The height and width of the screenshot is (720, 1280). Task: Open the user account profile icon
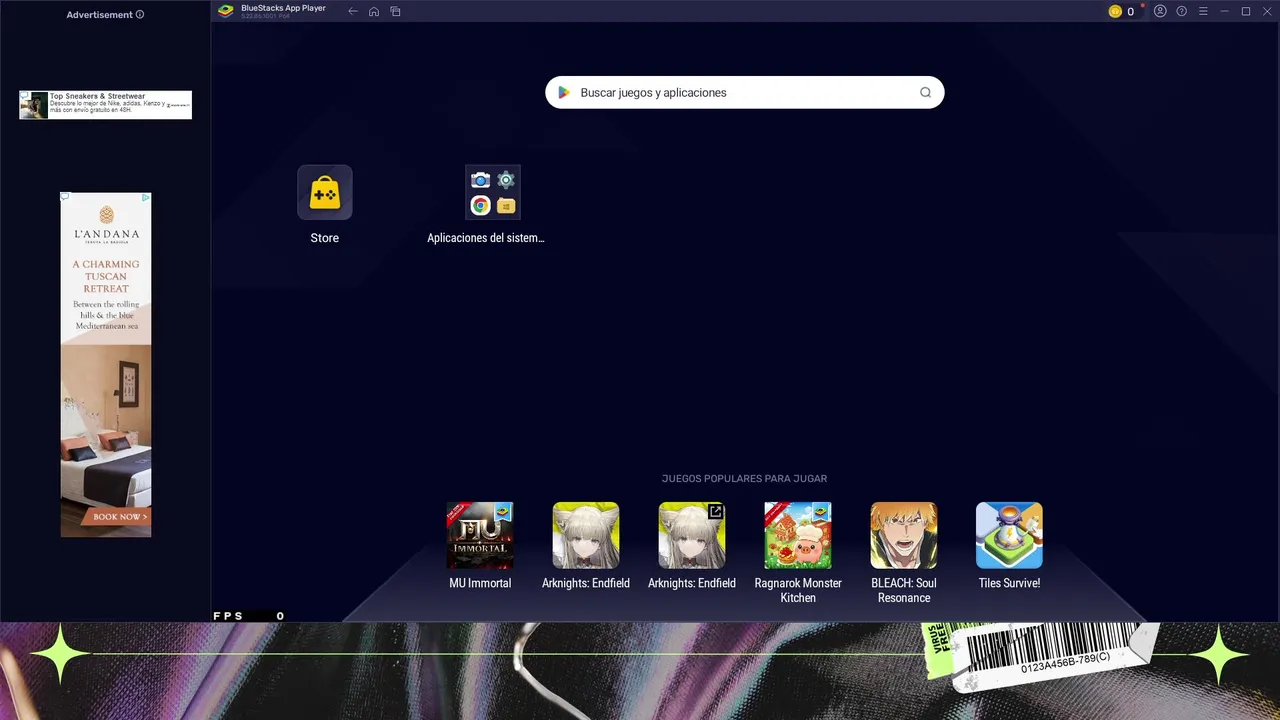tap(1160, 11)
